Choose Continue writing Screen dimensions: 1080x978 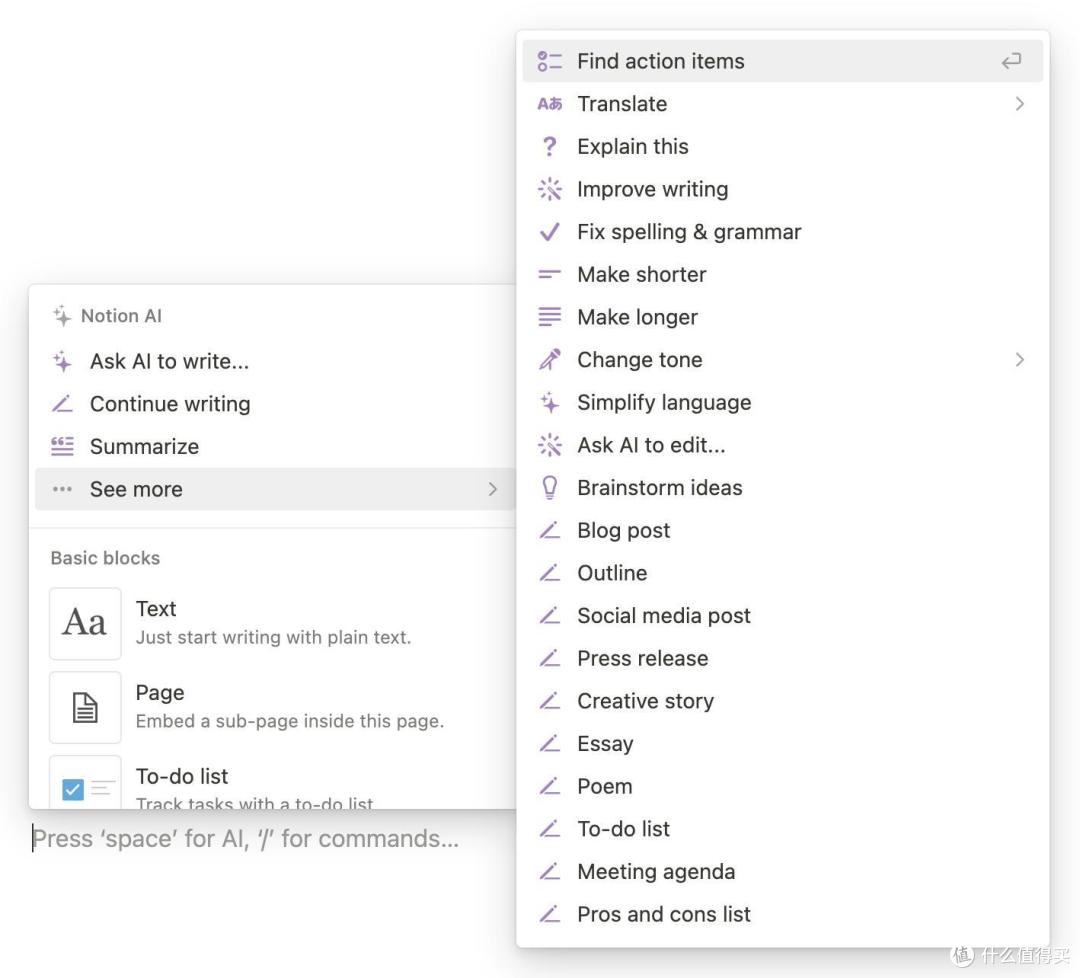click(x=274, y=404)
